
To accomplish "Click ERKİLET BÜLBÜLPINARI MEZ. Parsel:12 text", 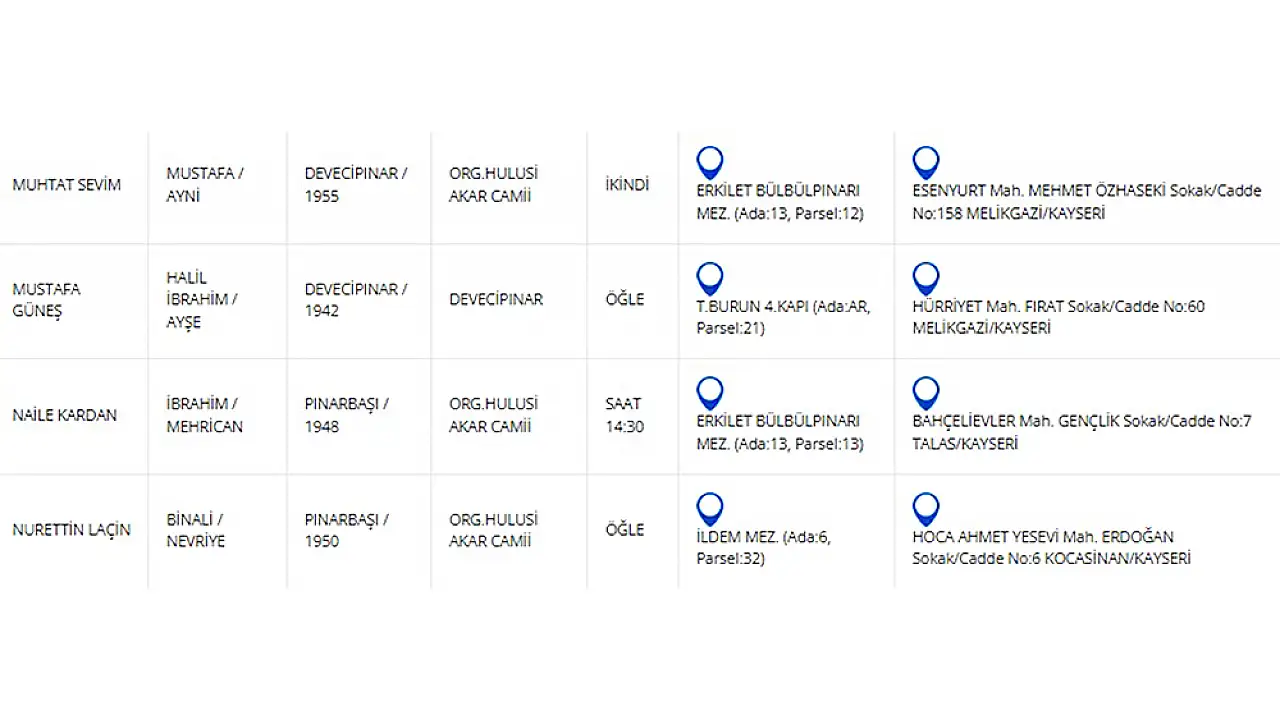I will tap(779, 202).
